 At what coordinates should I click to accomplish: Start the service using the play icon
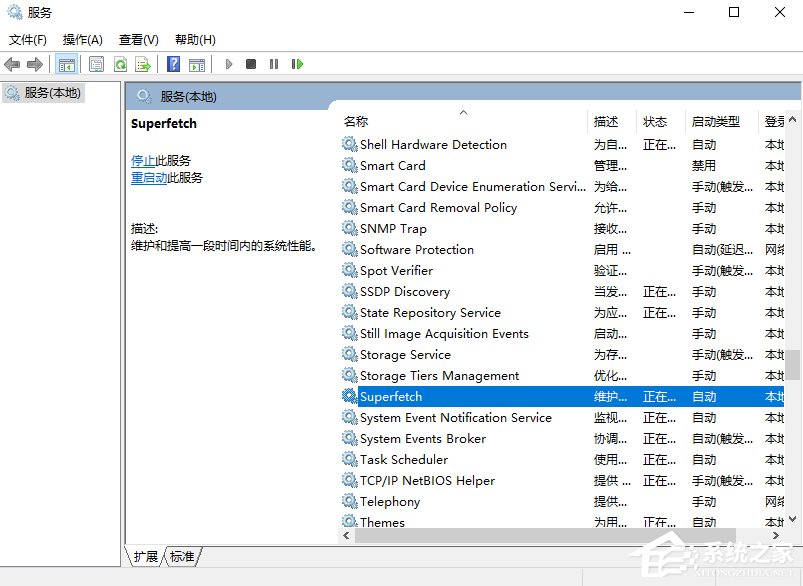(230, 64)
